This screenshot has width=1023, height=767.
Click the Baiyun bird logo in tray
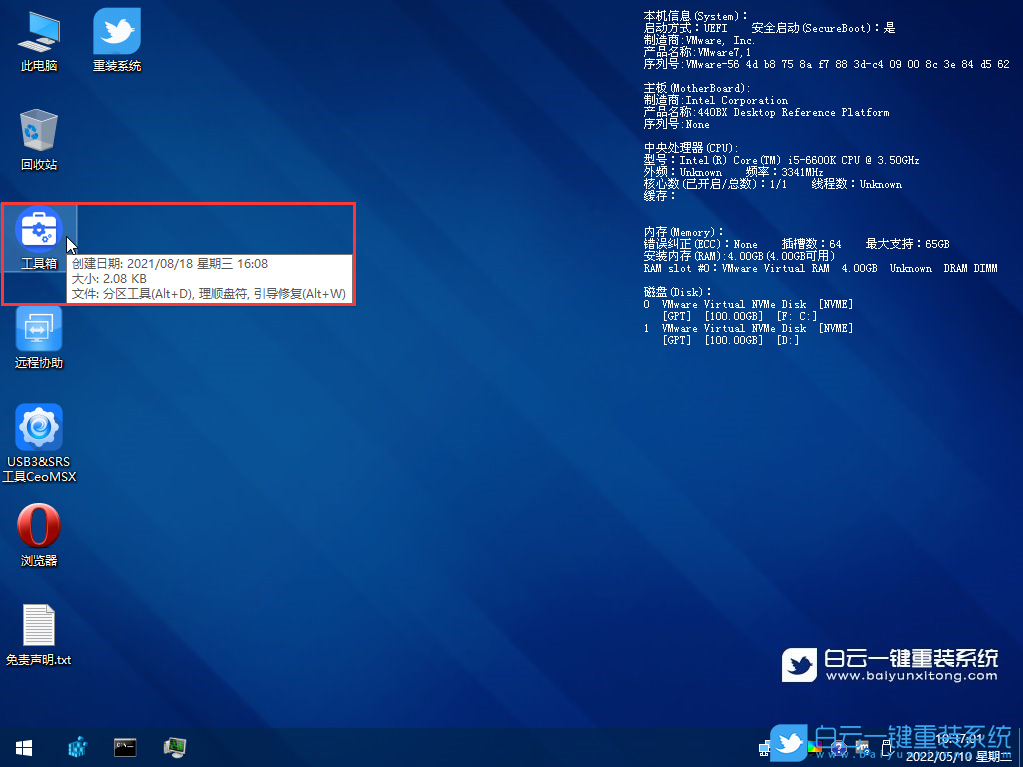[789, 745]
